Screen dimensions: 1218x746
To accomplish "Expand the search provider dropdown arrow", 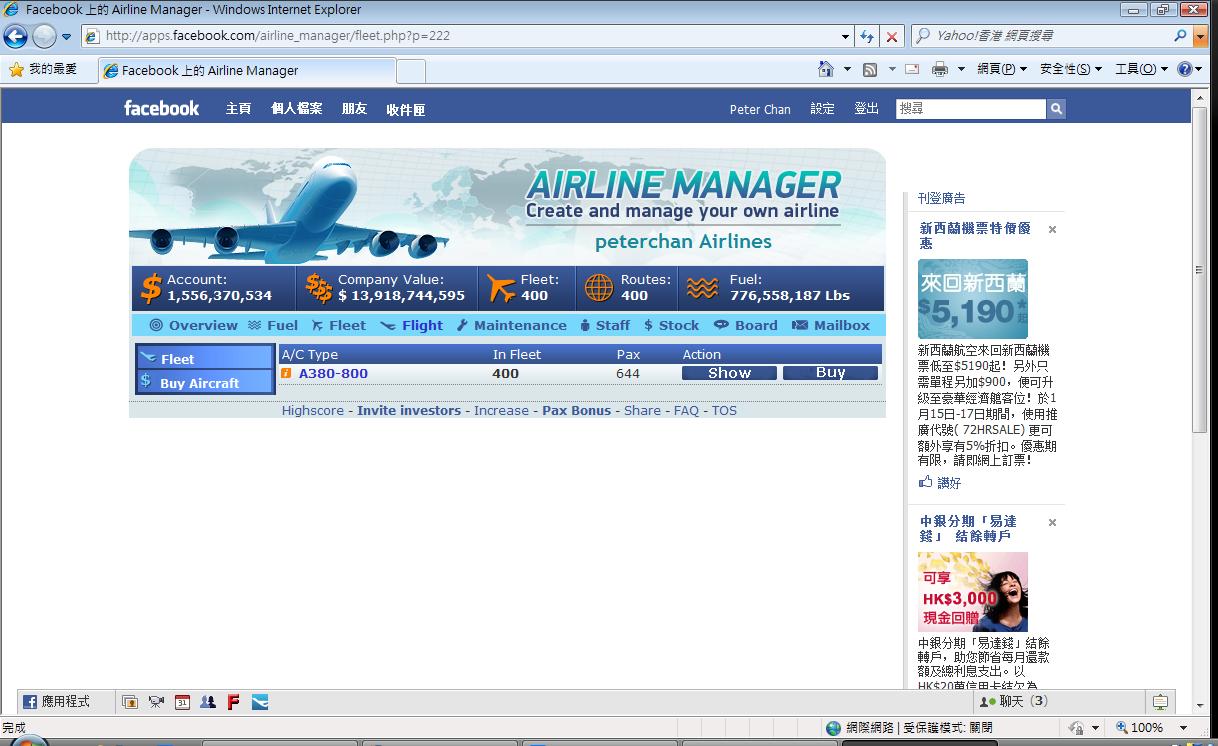I will [1200, 36].
